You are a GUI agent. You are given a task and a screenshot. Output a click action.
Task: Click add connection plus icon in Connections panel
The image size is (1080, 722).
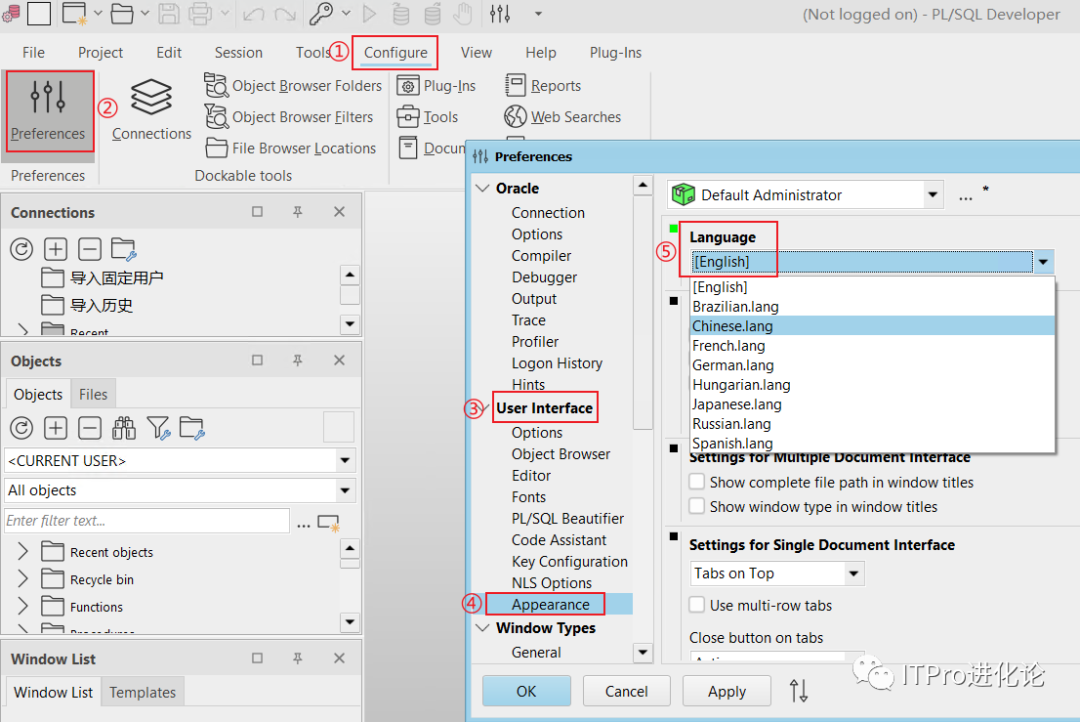pos(55,249)
